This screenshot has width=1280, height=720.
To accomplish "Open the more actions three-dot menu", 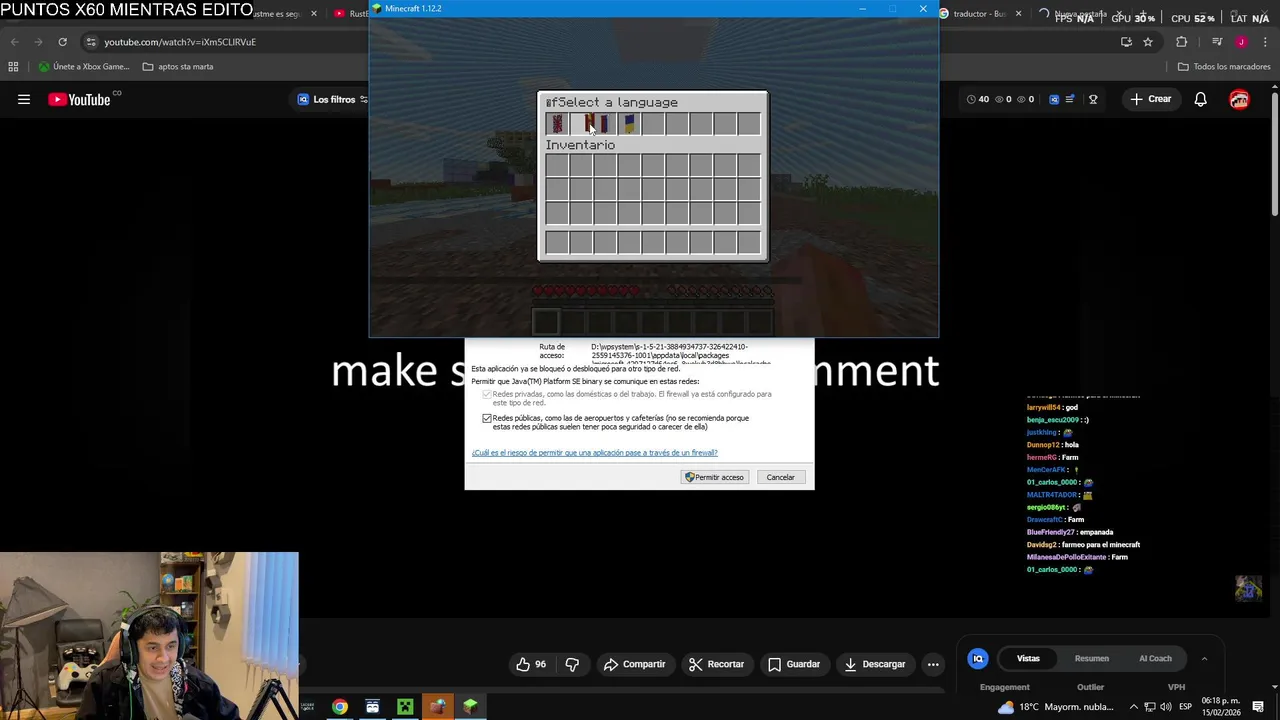I will pyautogui.click(x=933, y=664).
